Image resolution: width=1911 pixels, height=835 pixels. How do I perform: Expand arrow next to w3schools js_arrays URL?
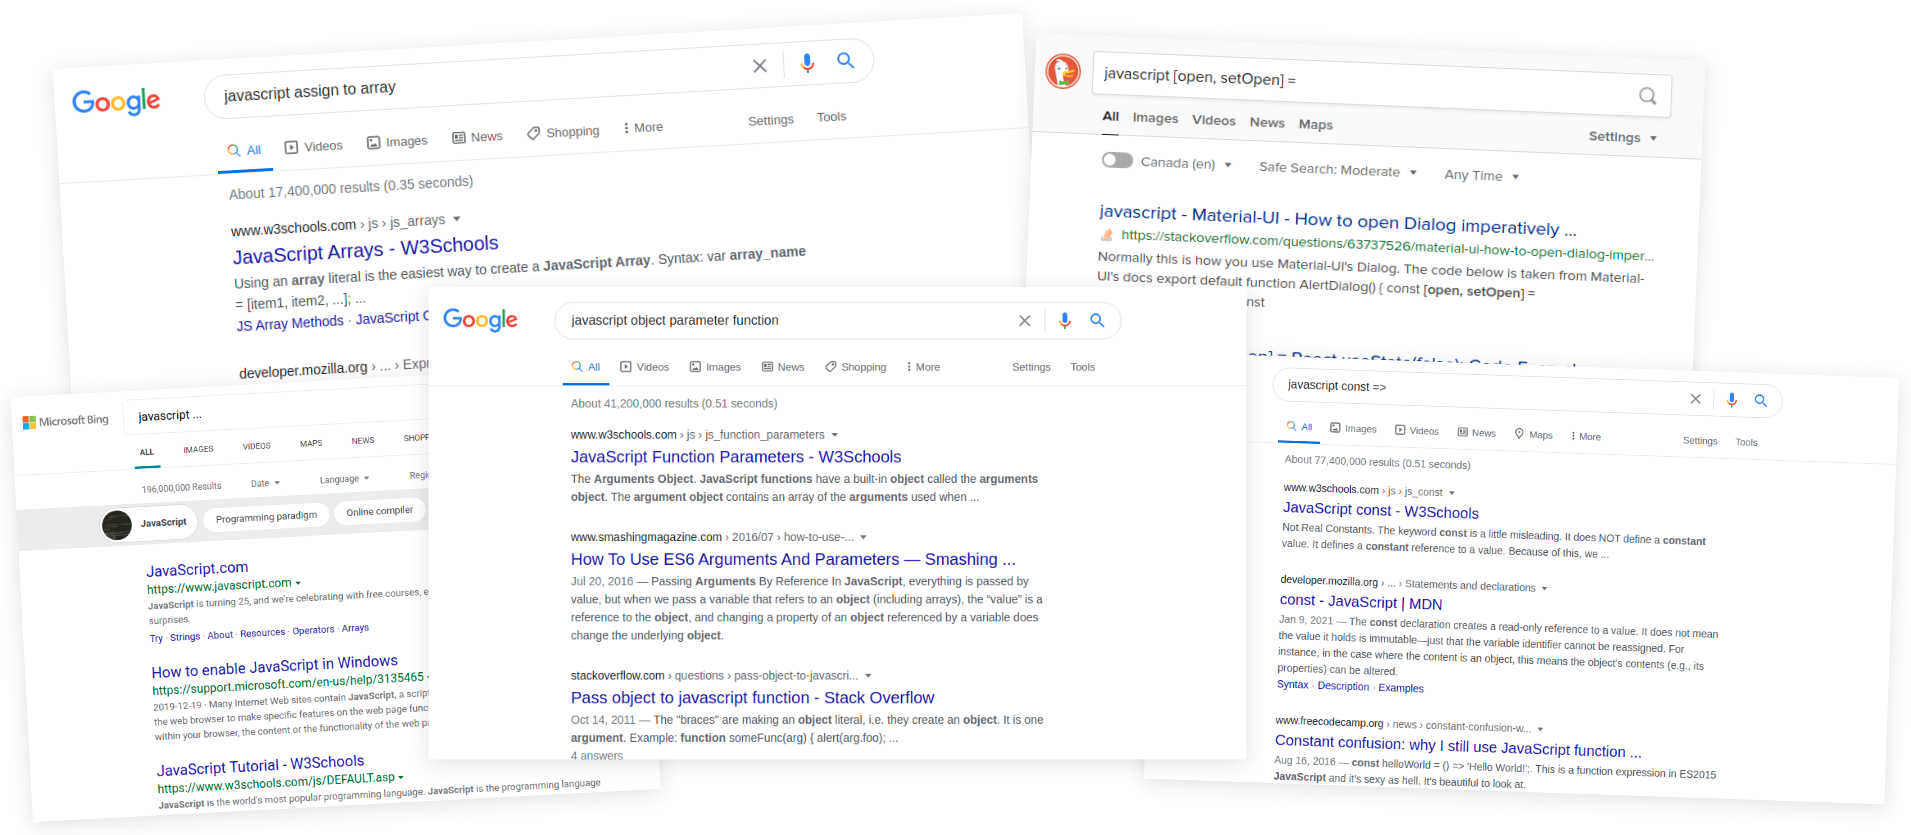tap(456, 219)
